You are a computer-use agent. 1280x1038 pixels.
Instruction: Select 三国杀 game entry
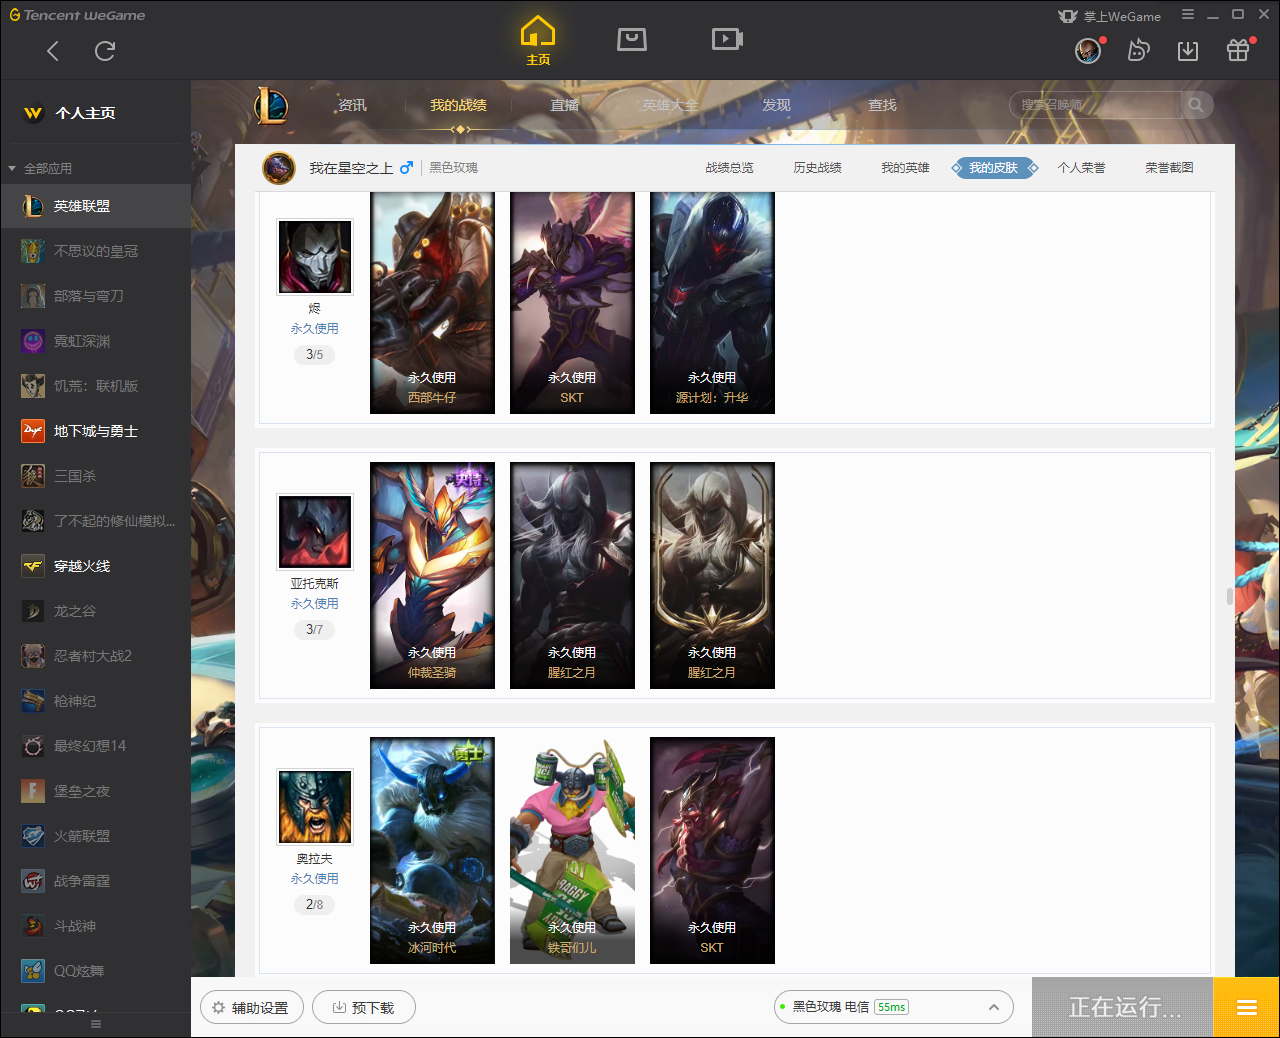point(95,476)
